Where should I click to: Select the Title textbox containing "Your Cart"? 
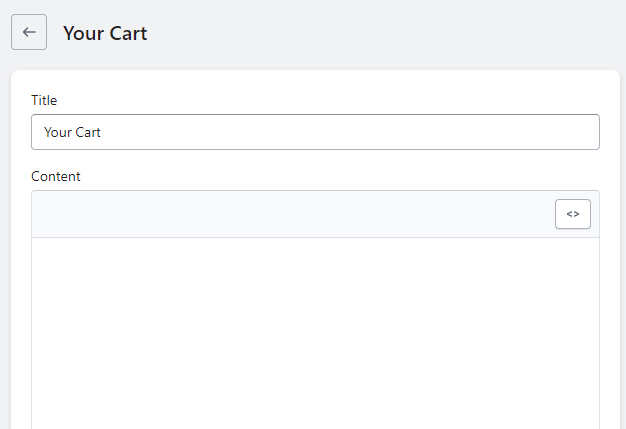pyautogui.click(x=315, y=132)
